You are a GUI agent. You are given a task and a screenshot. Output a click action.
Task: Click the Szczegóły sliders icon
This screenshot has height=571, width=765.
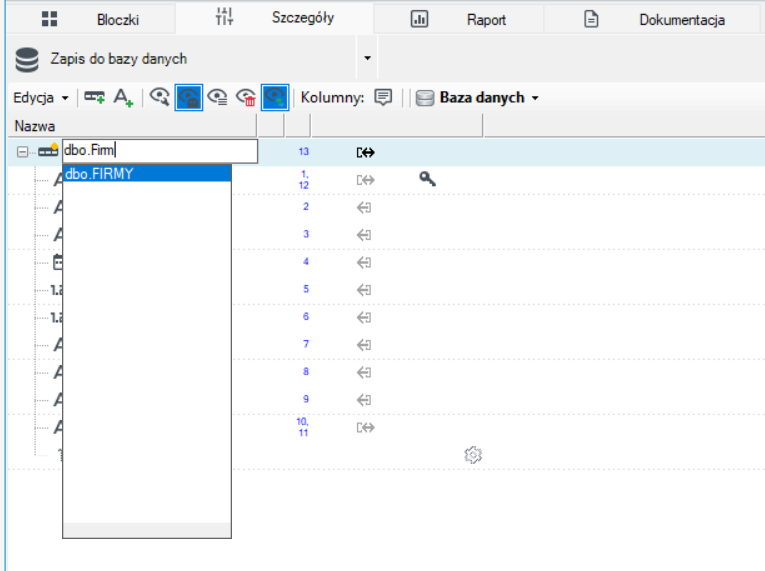click(224, 17)
